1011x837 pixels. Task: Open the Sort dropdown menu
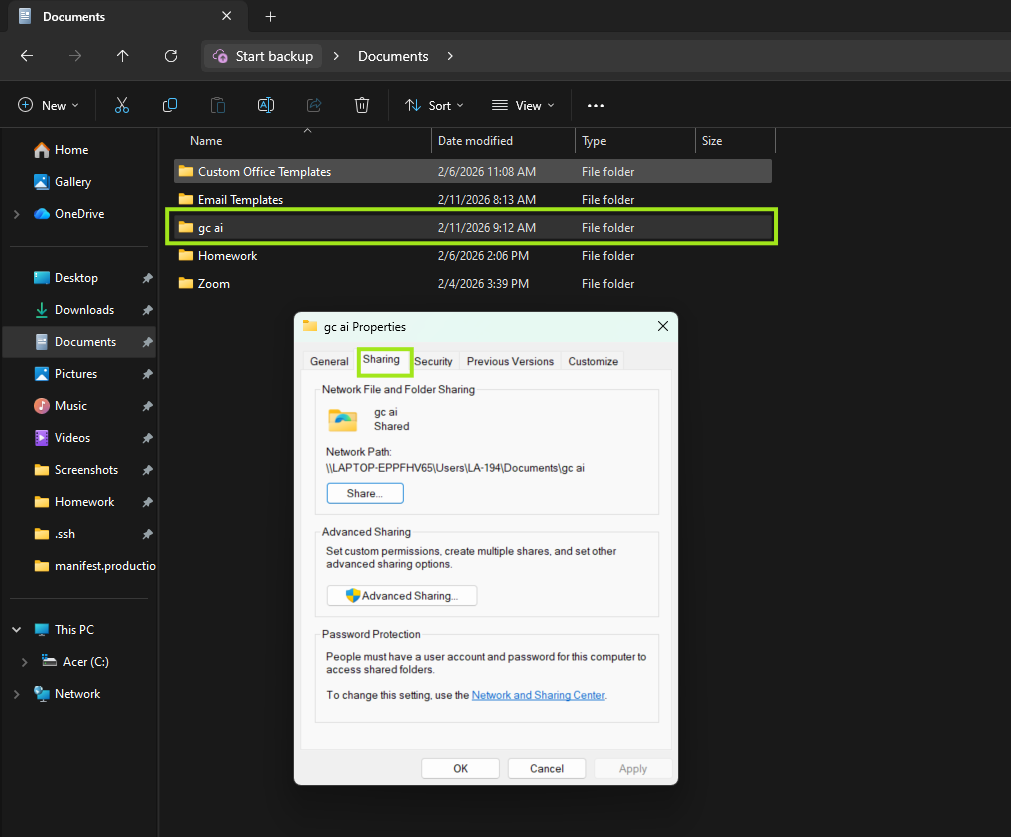click(x=434, y=105)
